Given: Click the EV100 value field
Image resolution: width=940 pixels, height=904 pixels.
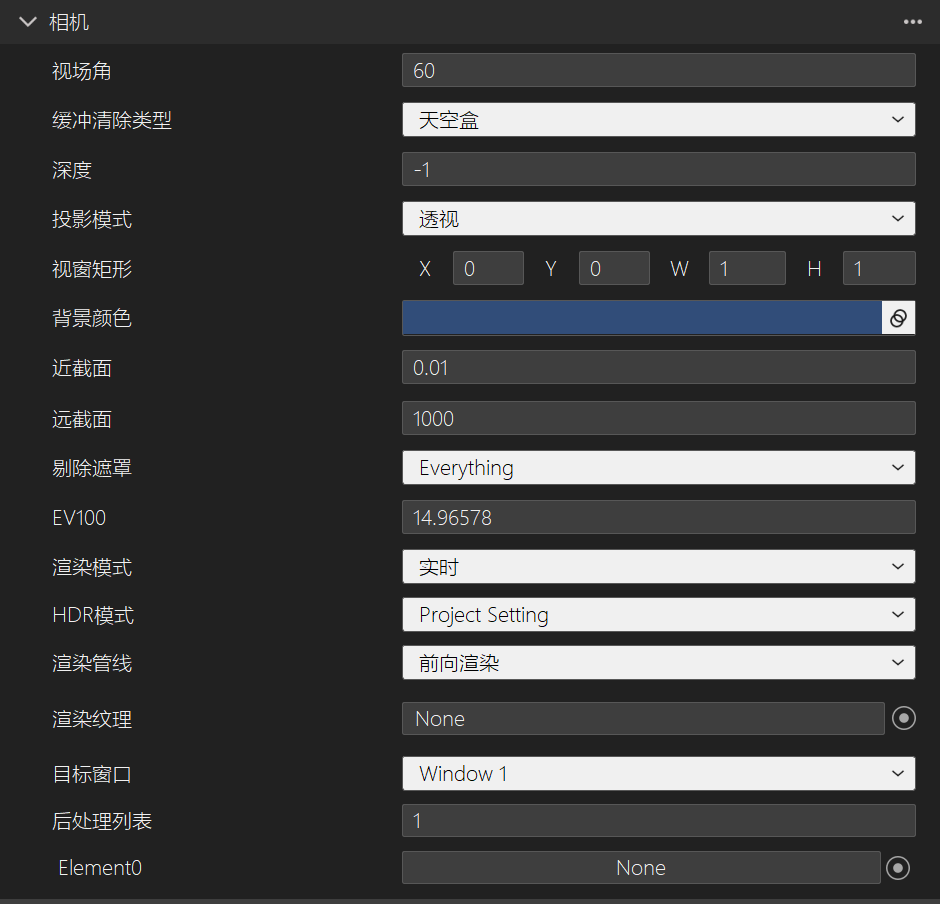Looking at the screenshot, I should [x=658, y=517].
